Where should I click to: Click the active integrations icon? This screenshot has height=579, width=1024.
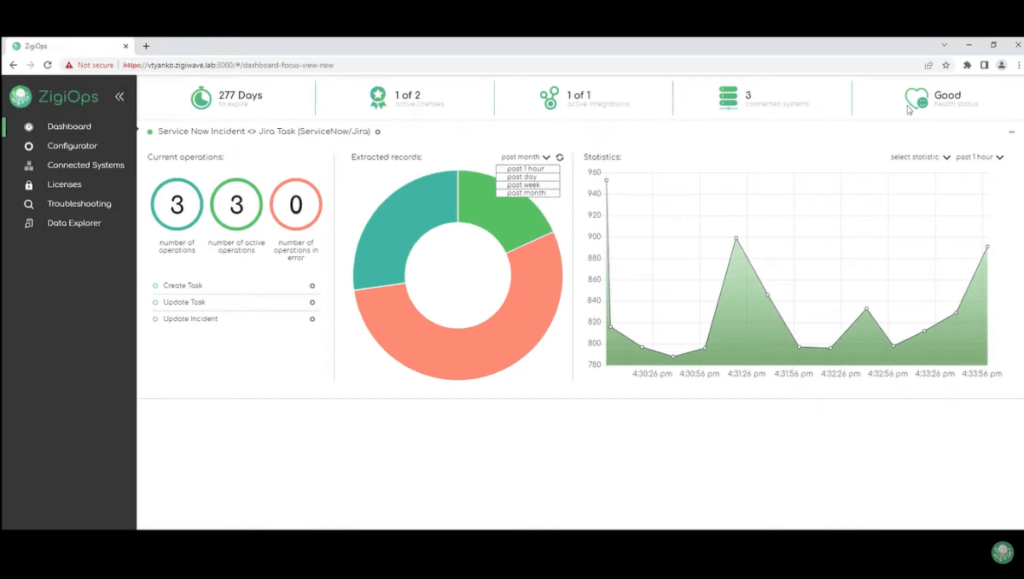tap(549, 97)
